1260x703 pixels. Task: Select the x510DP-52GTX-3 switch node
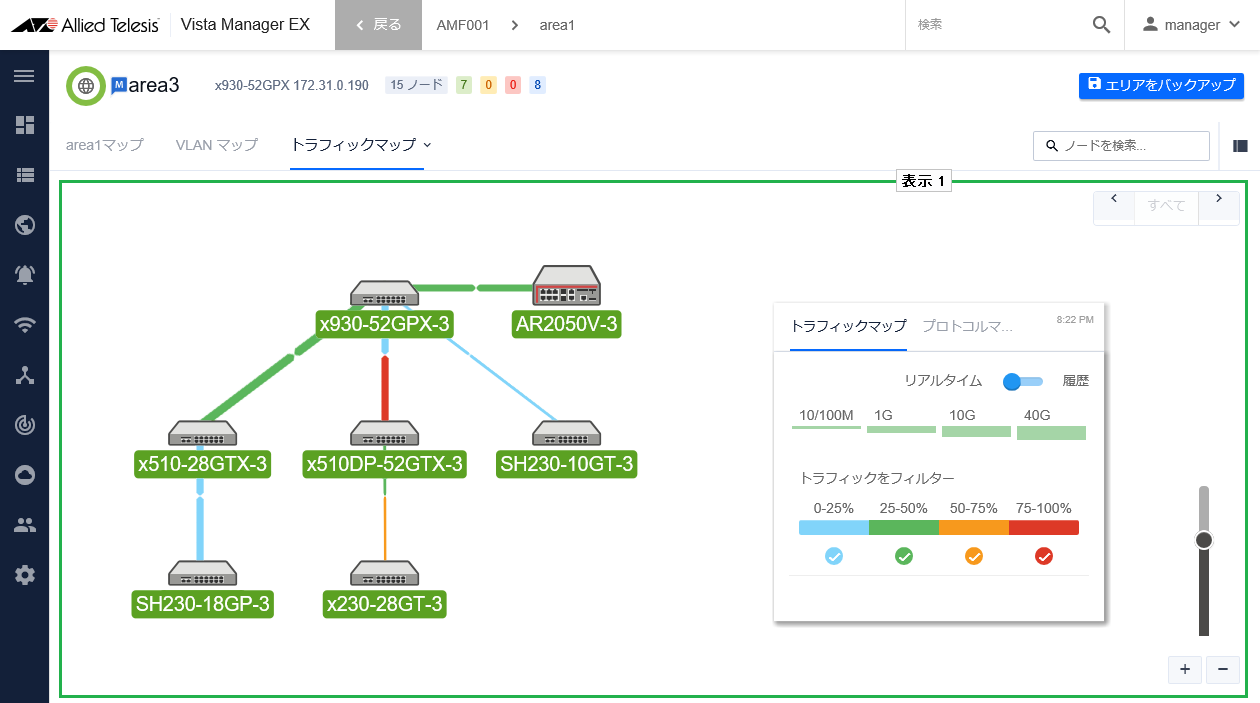click(385, 433)
